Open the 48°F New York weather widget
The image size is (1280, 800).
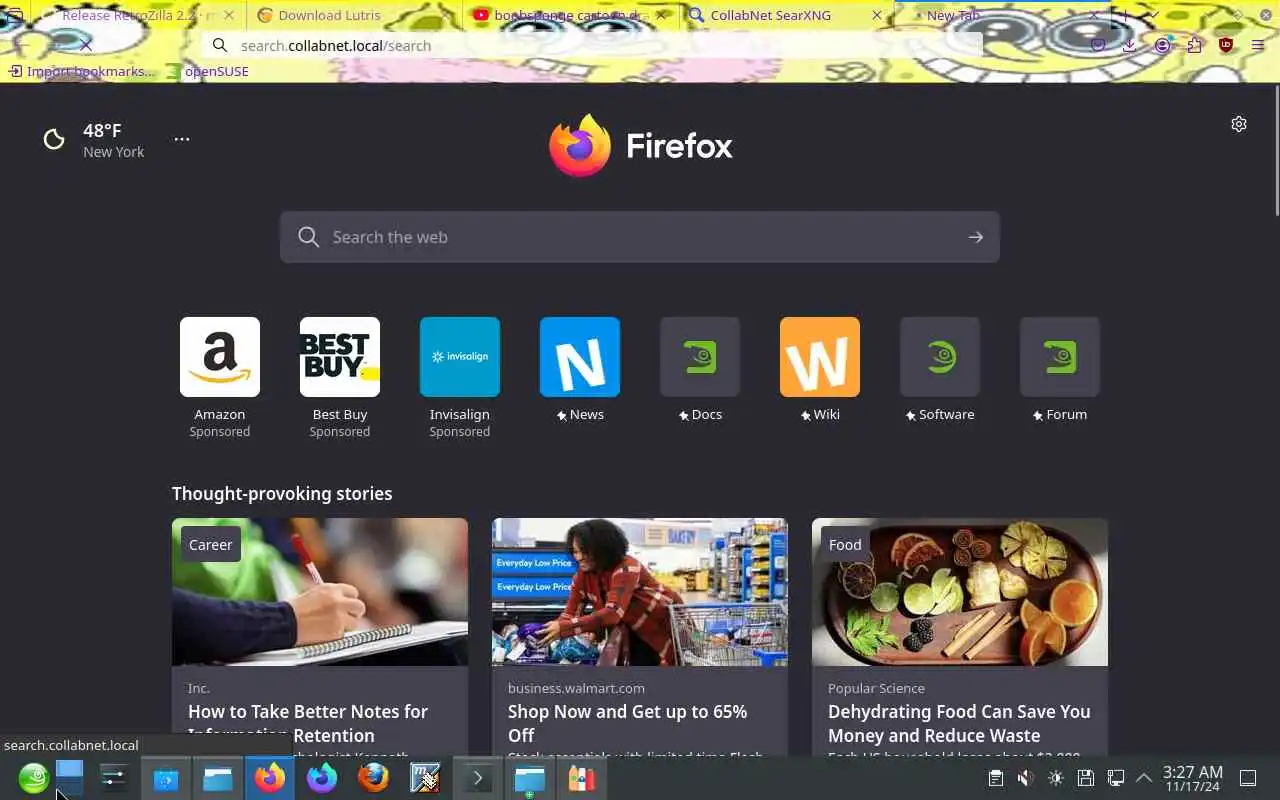(x=96, y=140)
